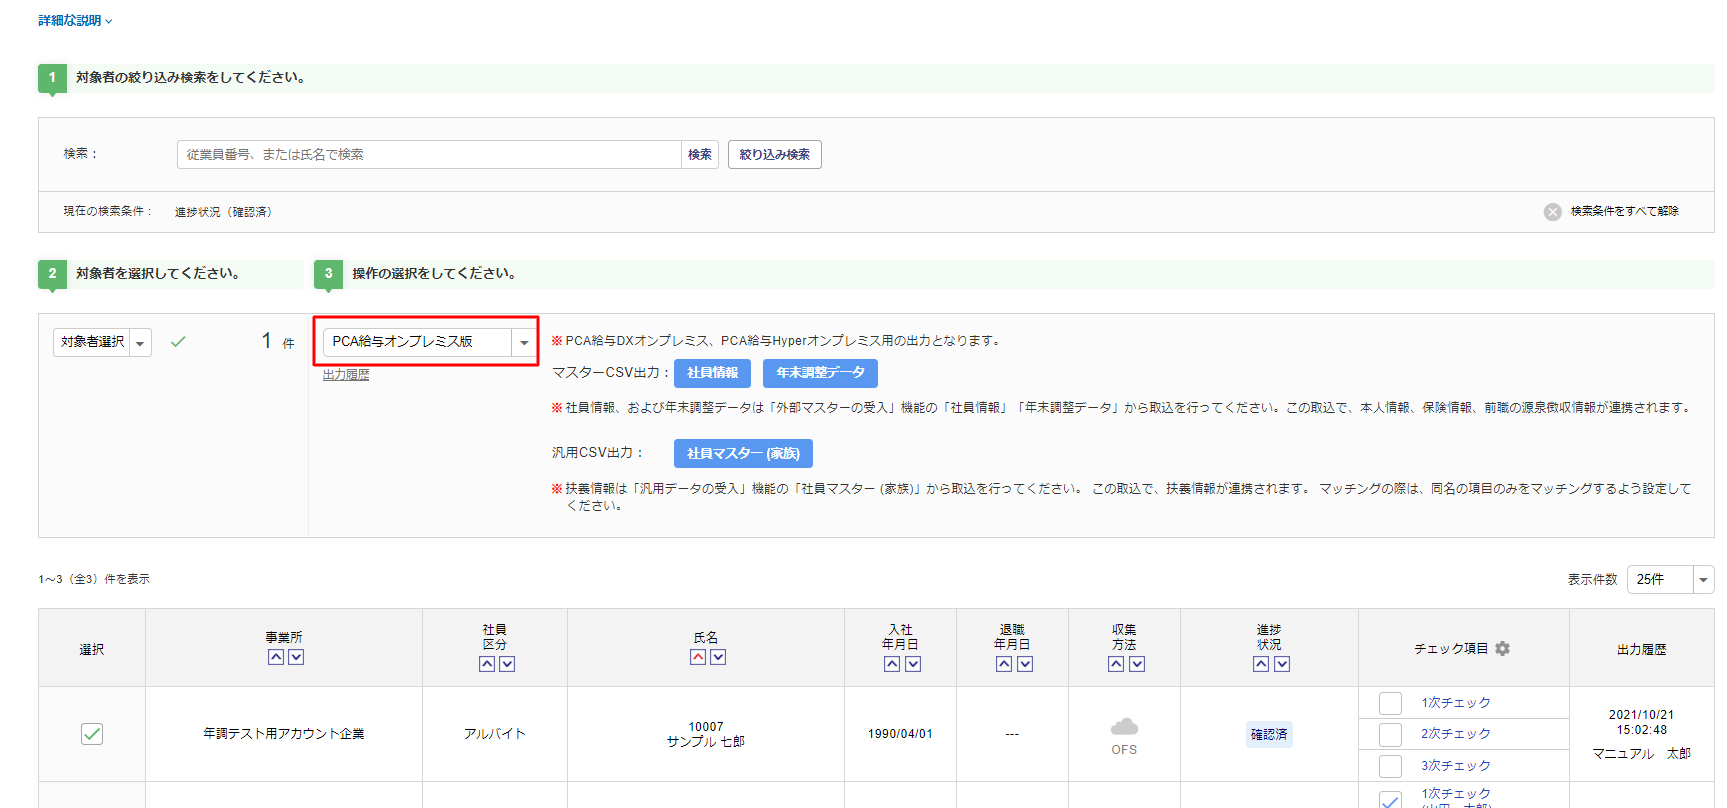Image resolution: width=1727 pixels, height=808 pixels.
Task: Click 年調テスト用アカウント企業 cell
Action: [284, 734]
